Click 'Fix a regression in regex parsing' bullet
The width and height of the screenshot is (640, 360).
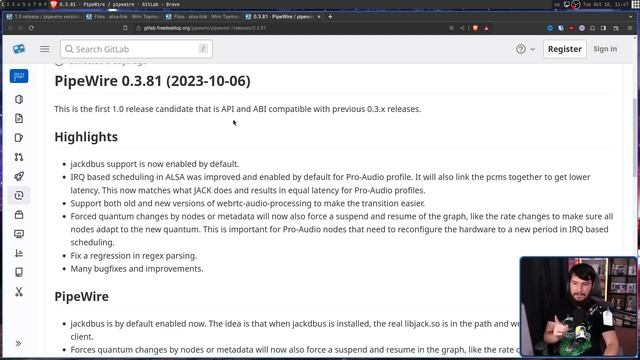coord(133,256)
